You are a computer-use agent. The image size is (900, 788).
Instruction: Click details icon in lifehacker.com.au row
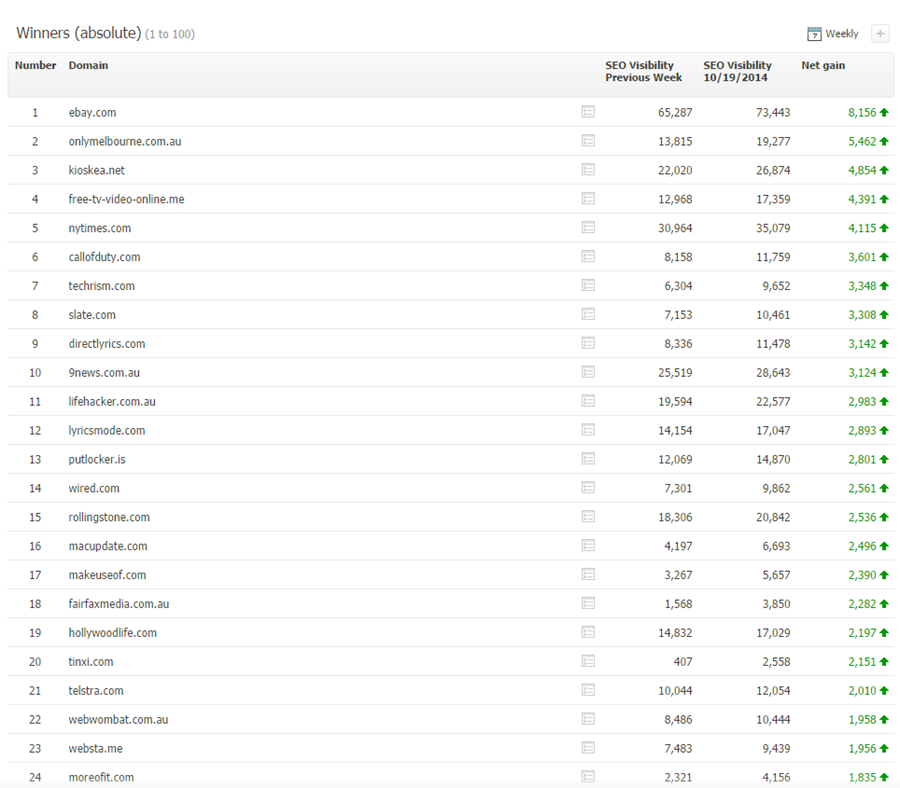tap(588, 402)
